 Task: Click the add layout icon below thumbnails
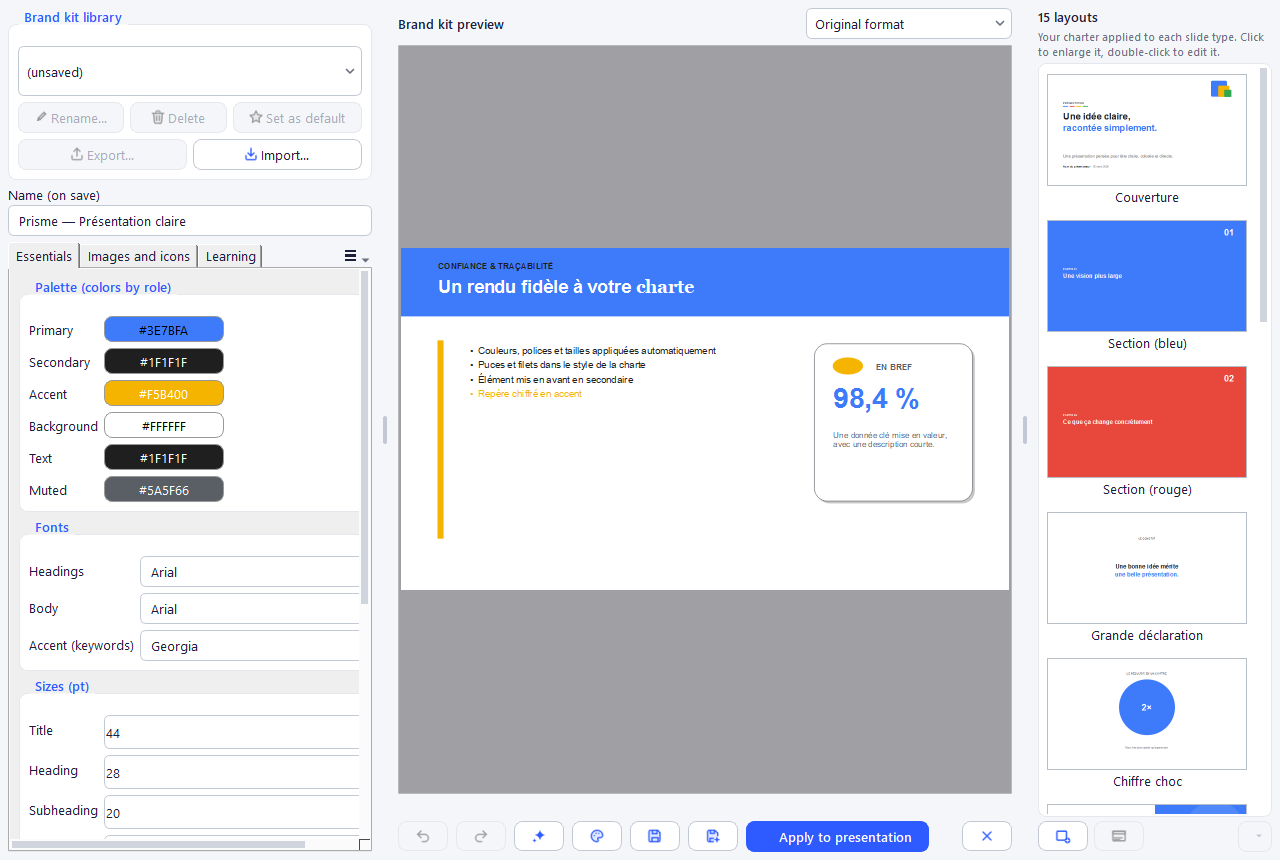coord(1063,836)
